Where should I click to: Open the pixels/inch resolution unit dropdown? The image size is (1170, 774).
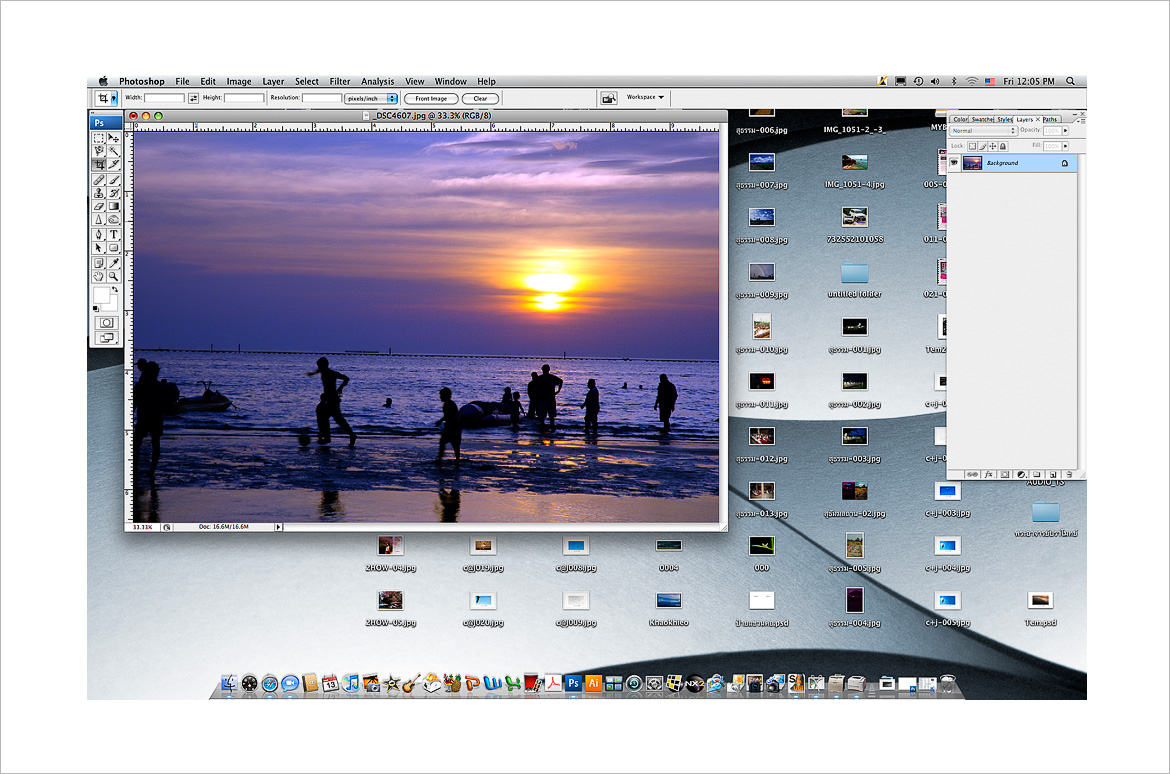[370, 98]
